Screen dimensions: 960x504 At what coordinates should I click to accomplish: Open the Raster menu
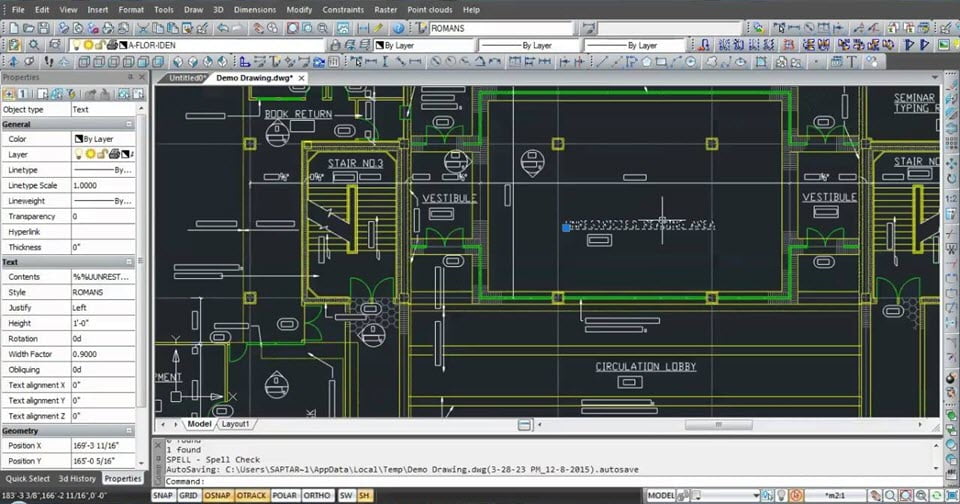tap(386, 10)
